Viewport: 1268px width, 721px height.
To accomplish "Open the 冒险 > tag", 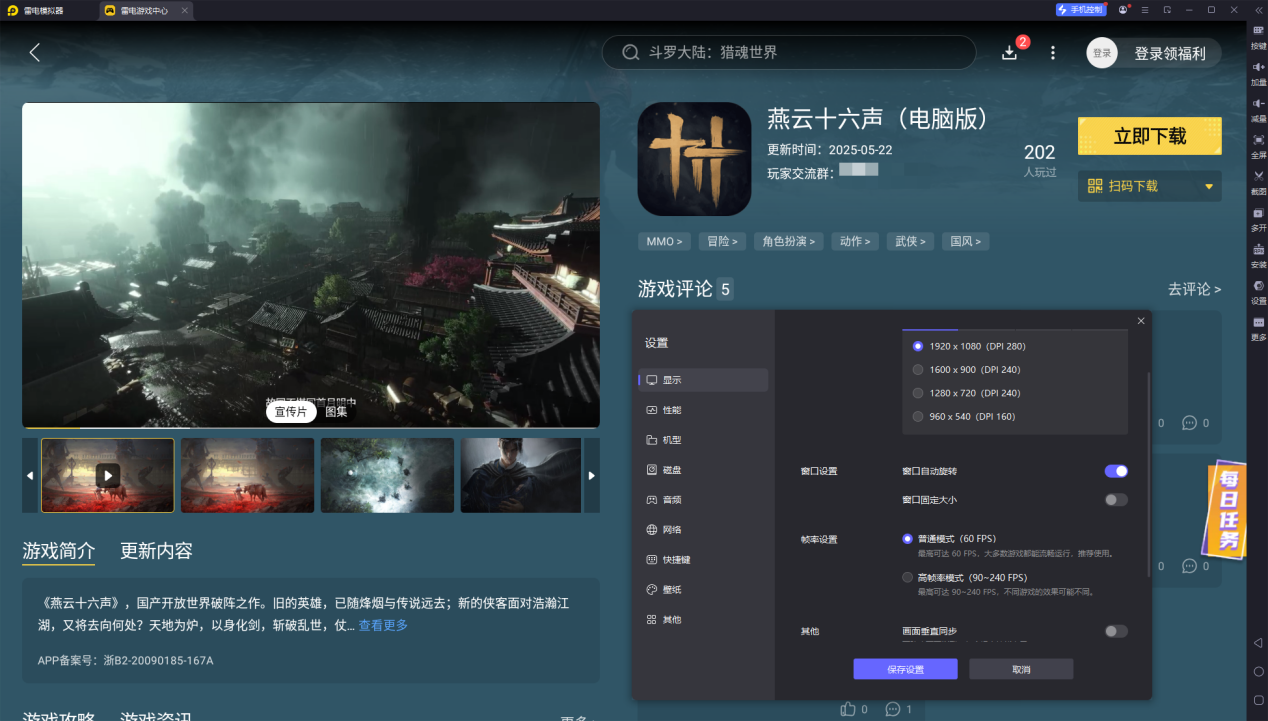I will click(x=722, y=241).
